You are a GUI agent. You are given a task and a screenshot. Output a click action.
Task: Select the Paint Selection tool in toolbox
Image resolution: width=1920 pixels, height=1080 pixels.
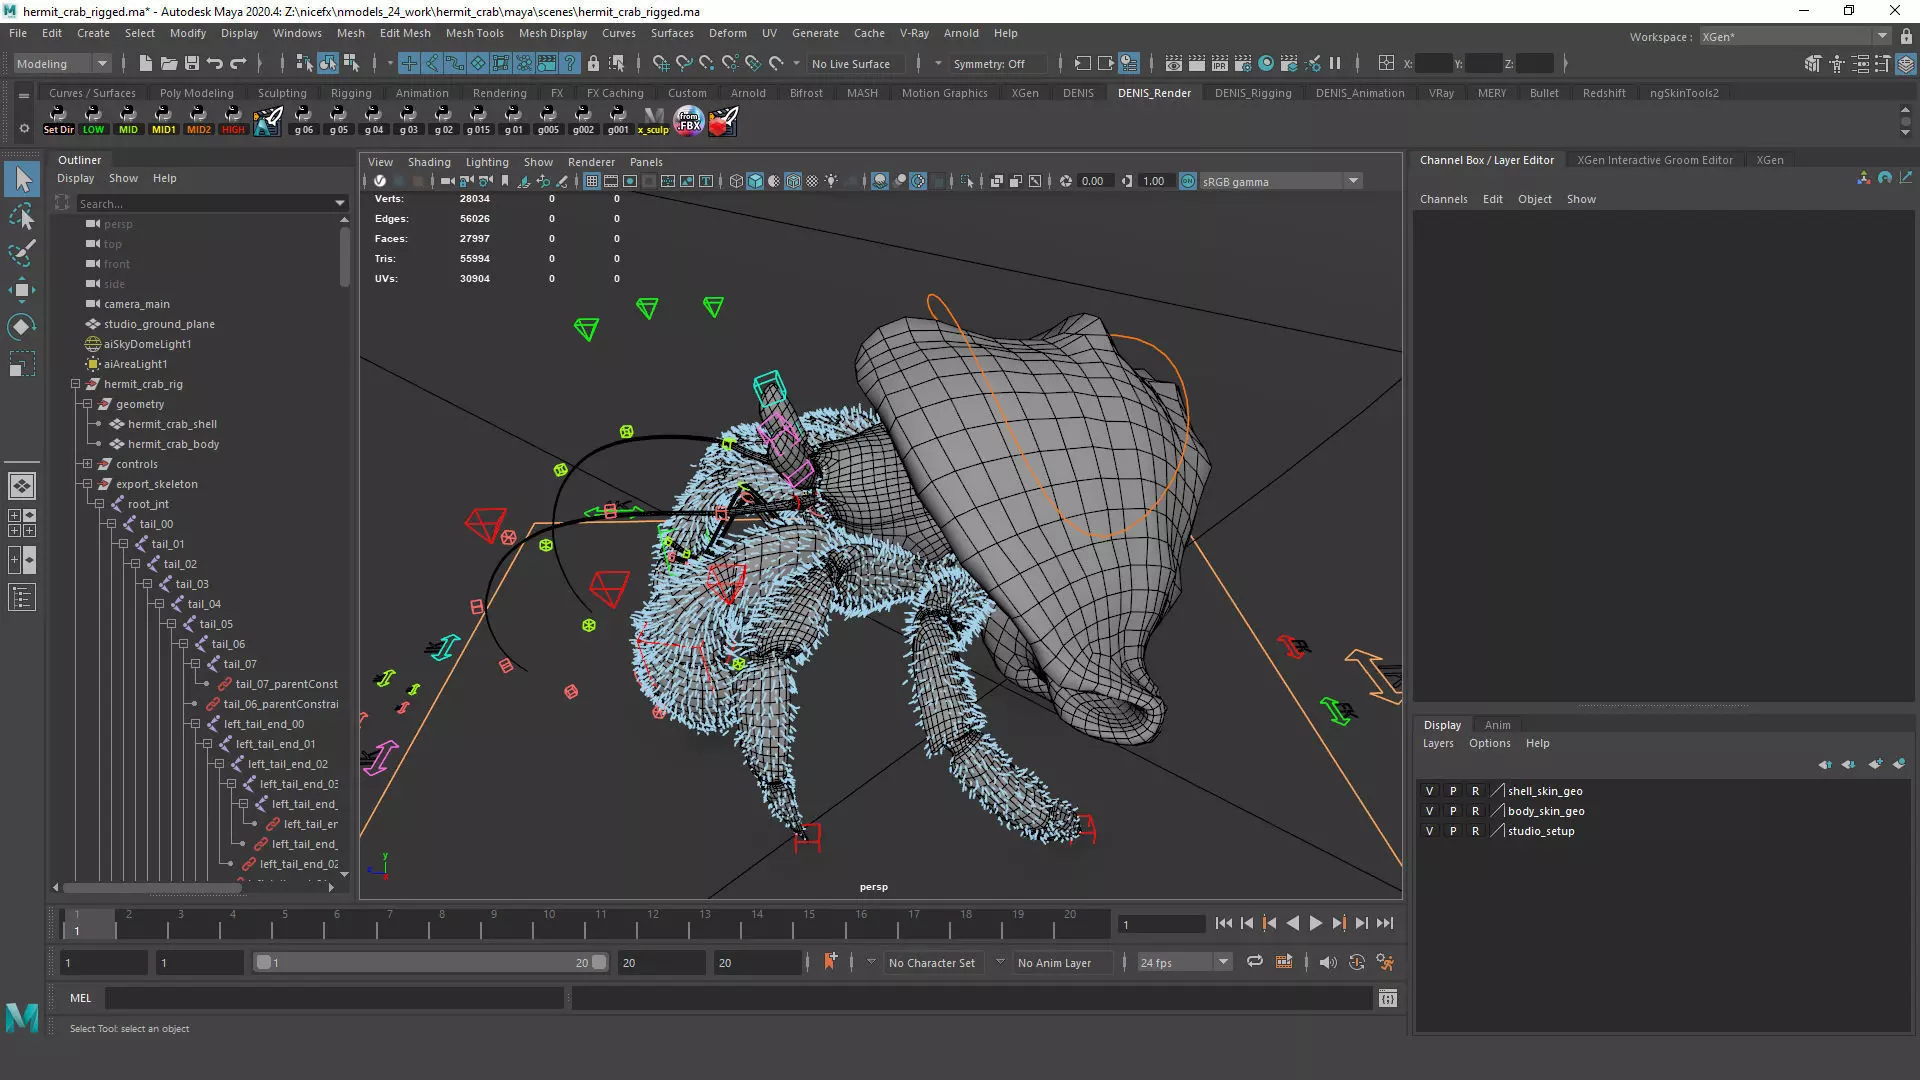click(22, 253)
